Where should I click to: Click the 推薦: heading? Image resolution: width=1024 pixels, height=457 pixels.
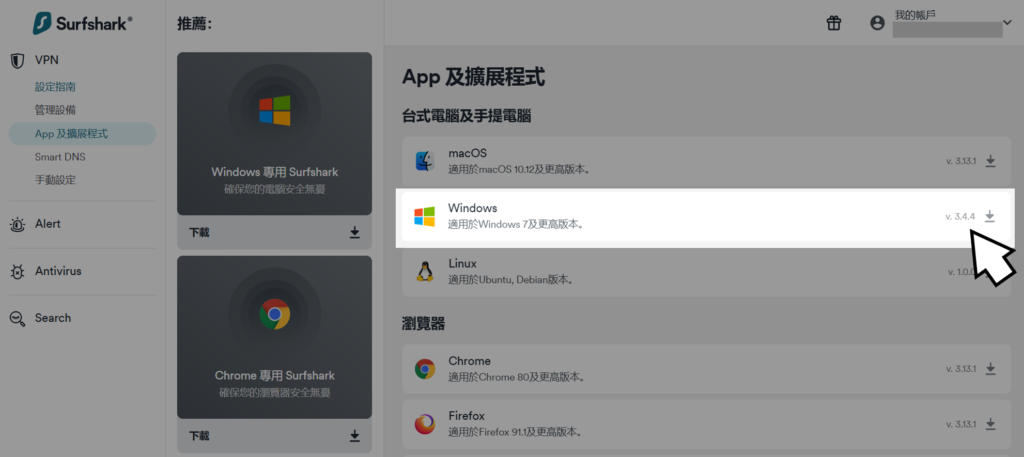pyautogui.click(x=195, y=24)
